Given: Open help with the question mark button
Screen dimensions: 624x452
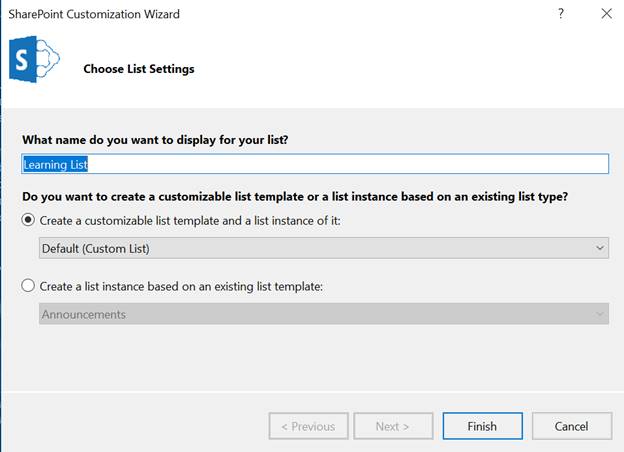Looking at the screenshot, I should coord(560,14).
